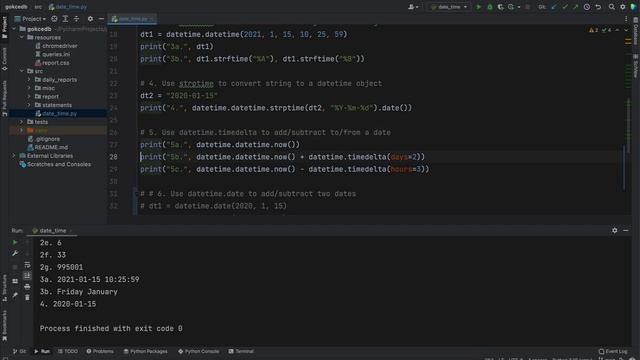Open the Event Log
This screenshot has width=640, height=360.
click(x=613, y=351)
